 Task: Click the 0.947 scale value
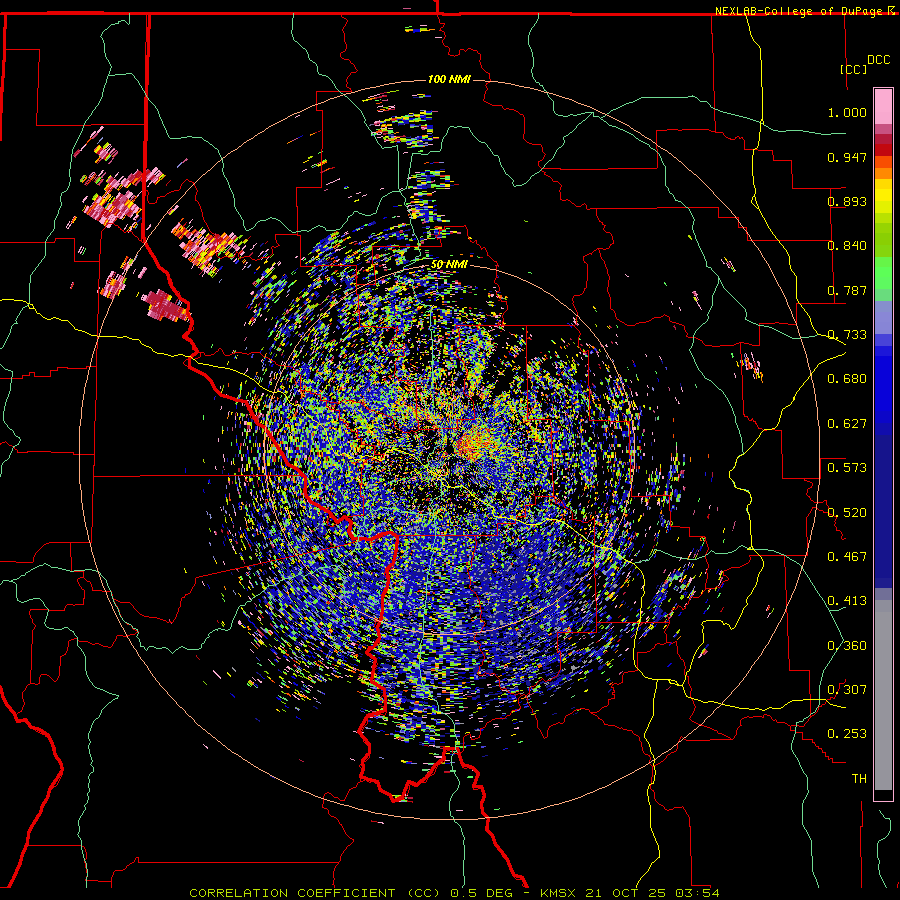click(x=847, y=157)
